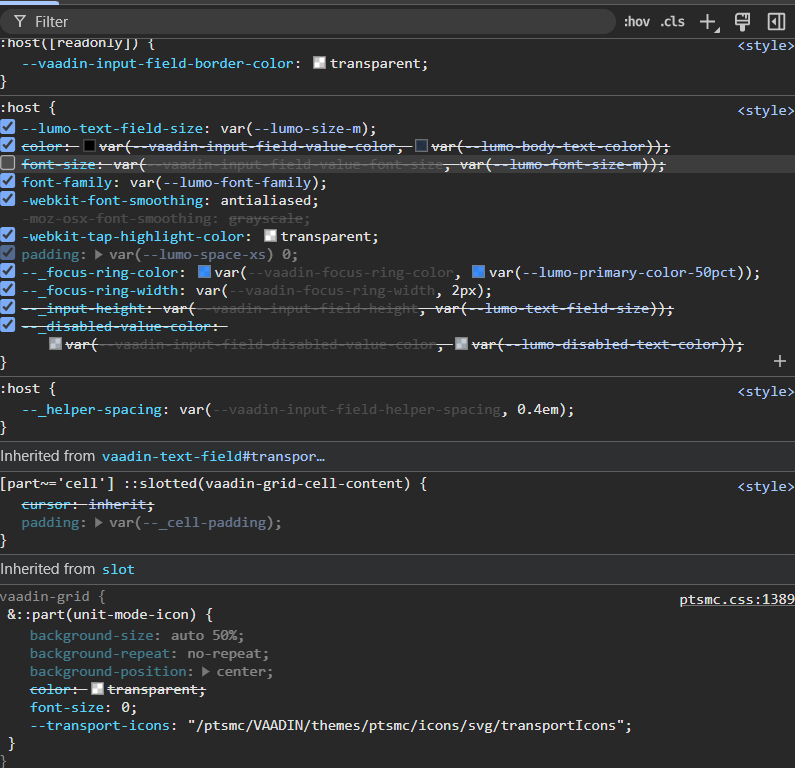
Task: Click the plus icon to insert style rule
Action: pyautogui.click(x=780, y=361)
